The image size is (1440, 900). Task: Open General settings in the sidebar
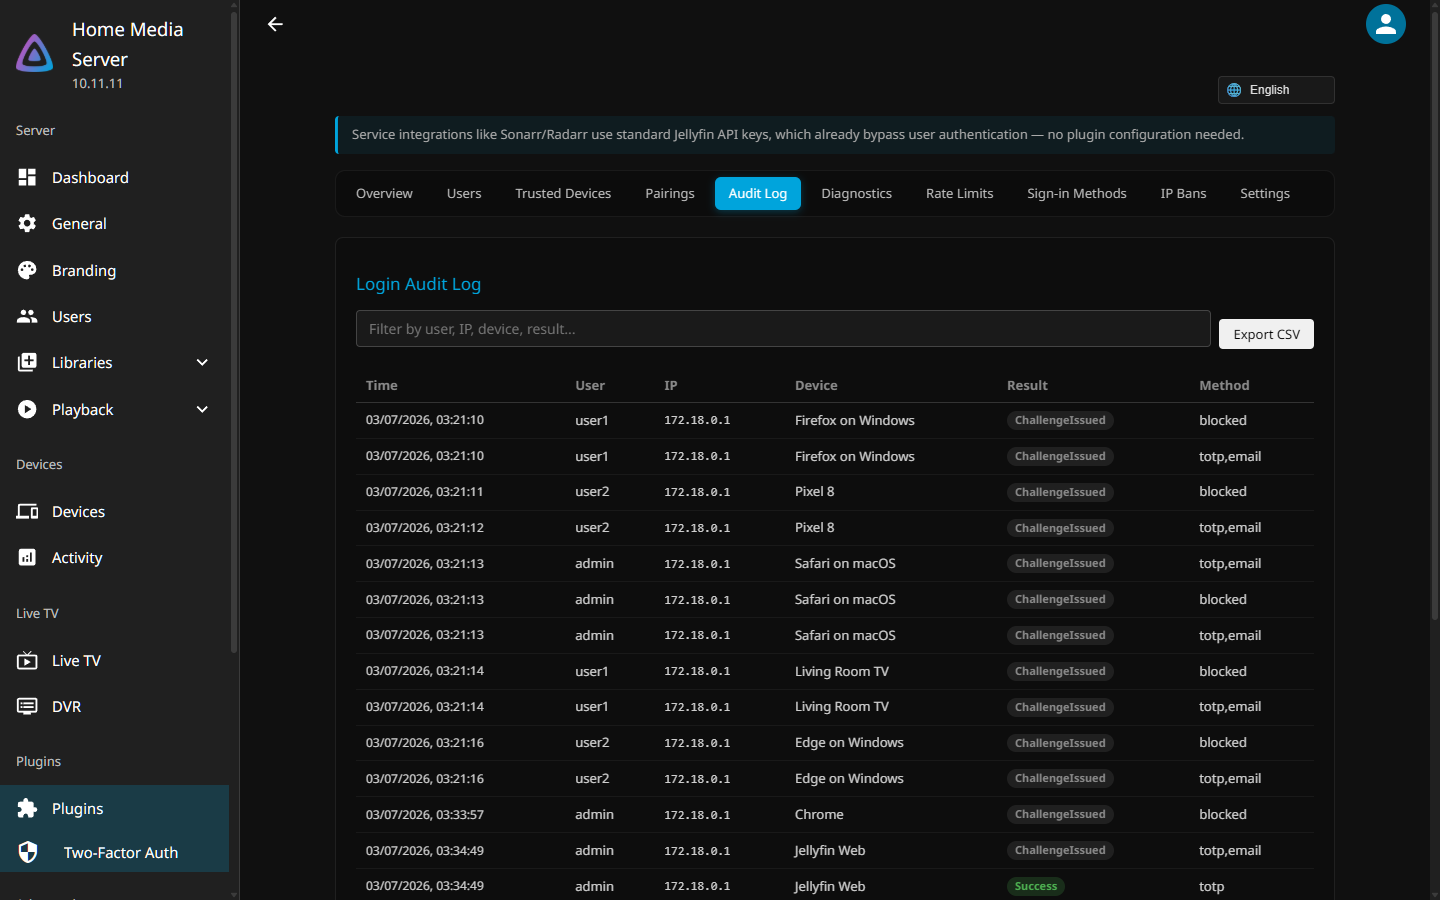[114, 223]
